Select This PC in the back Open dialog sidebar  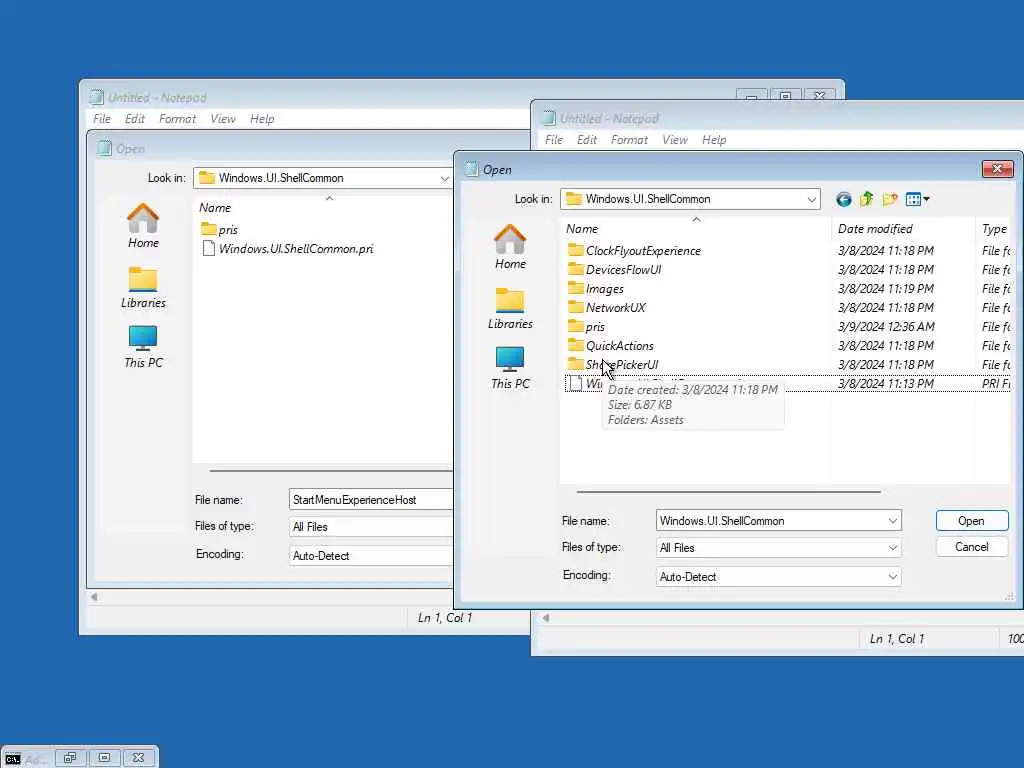(x=143, y=347)
